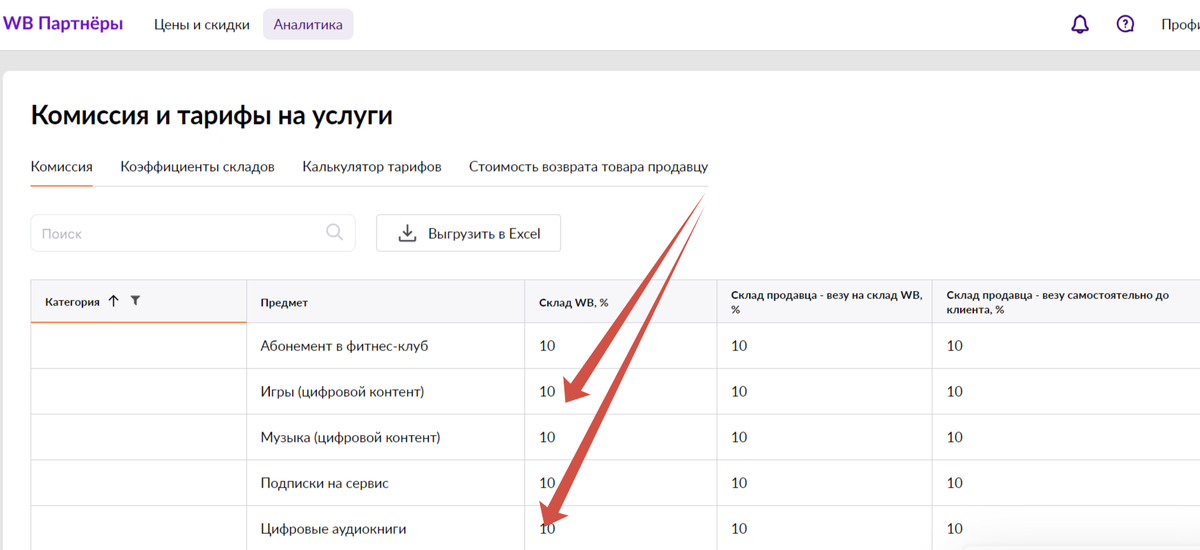
Task: Click the download icon on the Excel button
Action: tap(407, 233)
